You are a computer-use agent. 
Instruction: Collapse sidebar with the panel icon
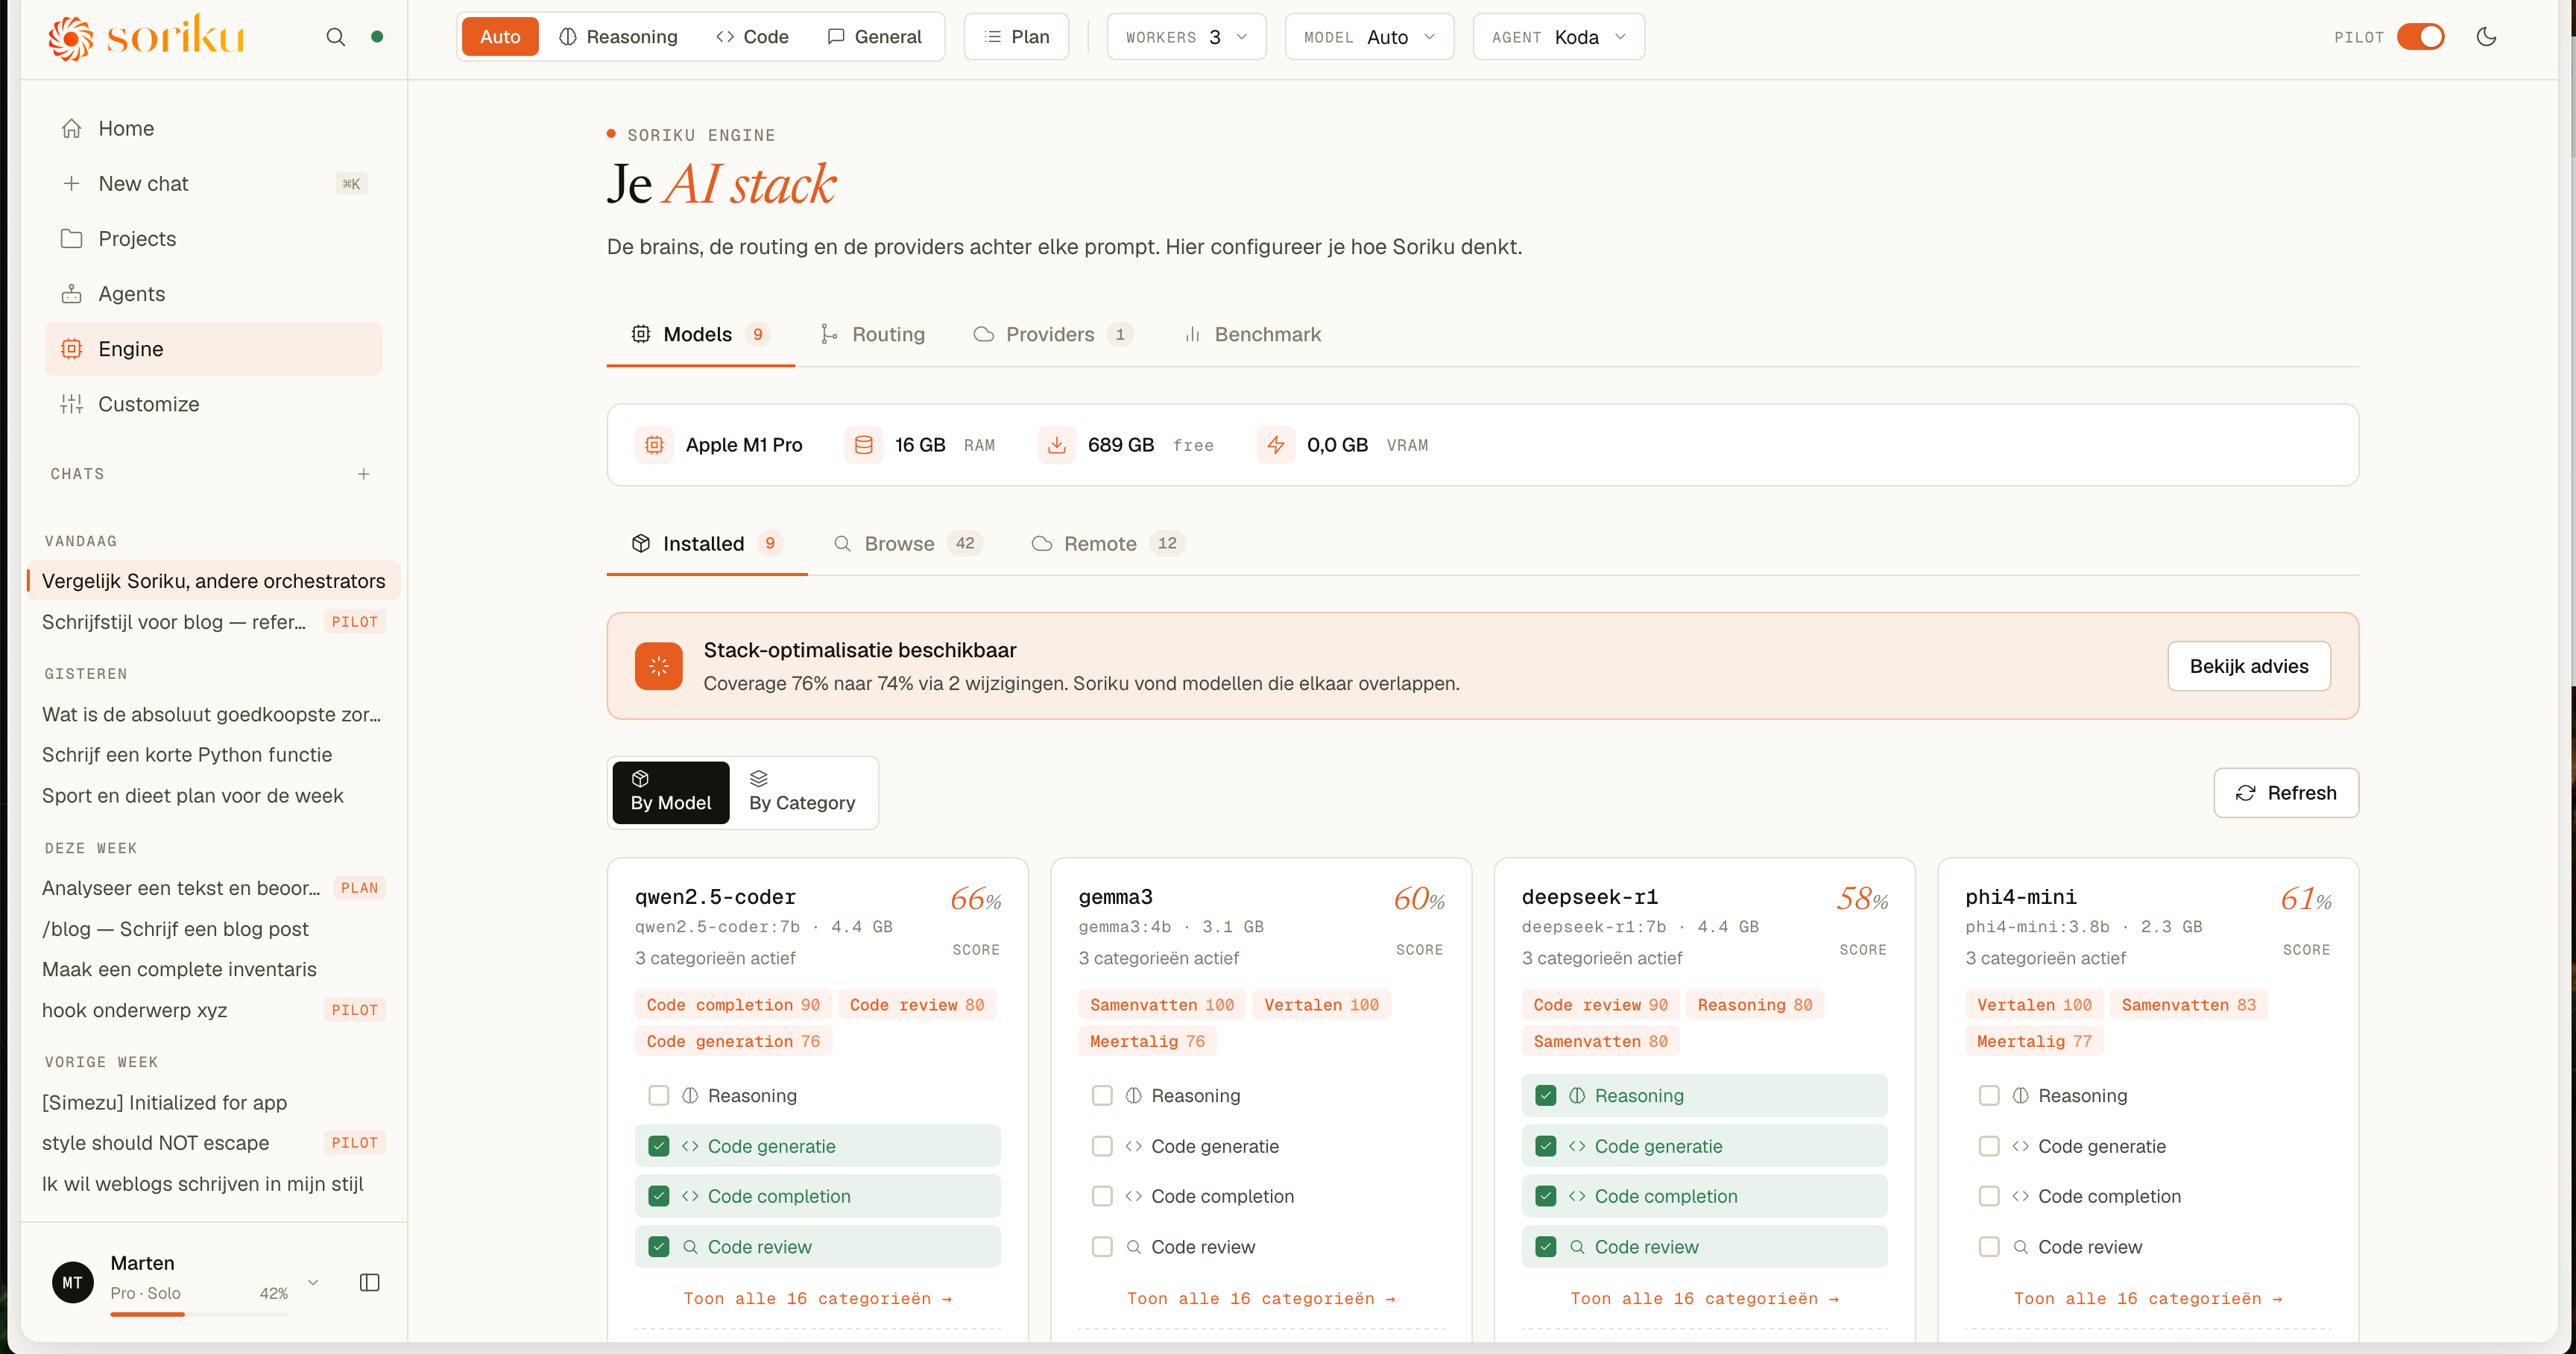pos(370,1282)
